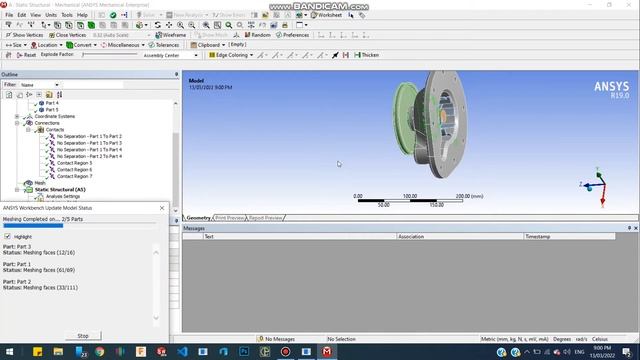Click the image capture icon

point(273,25)
